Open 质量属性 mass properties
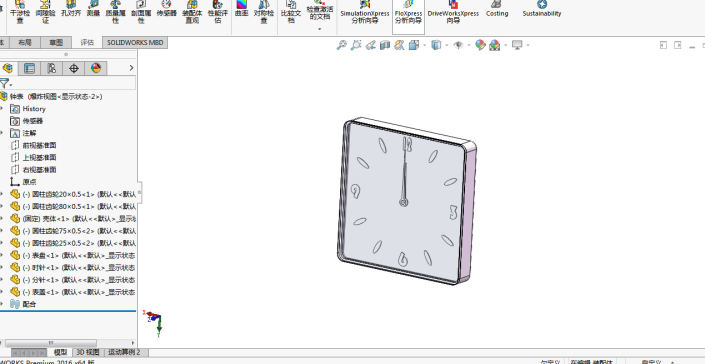 [x=116, y=12]
